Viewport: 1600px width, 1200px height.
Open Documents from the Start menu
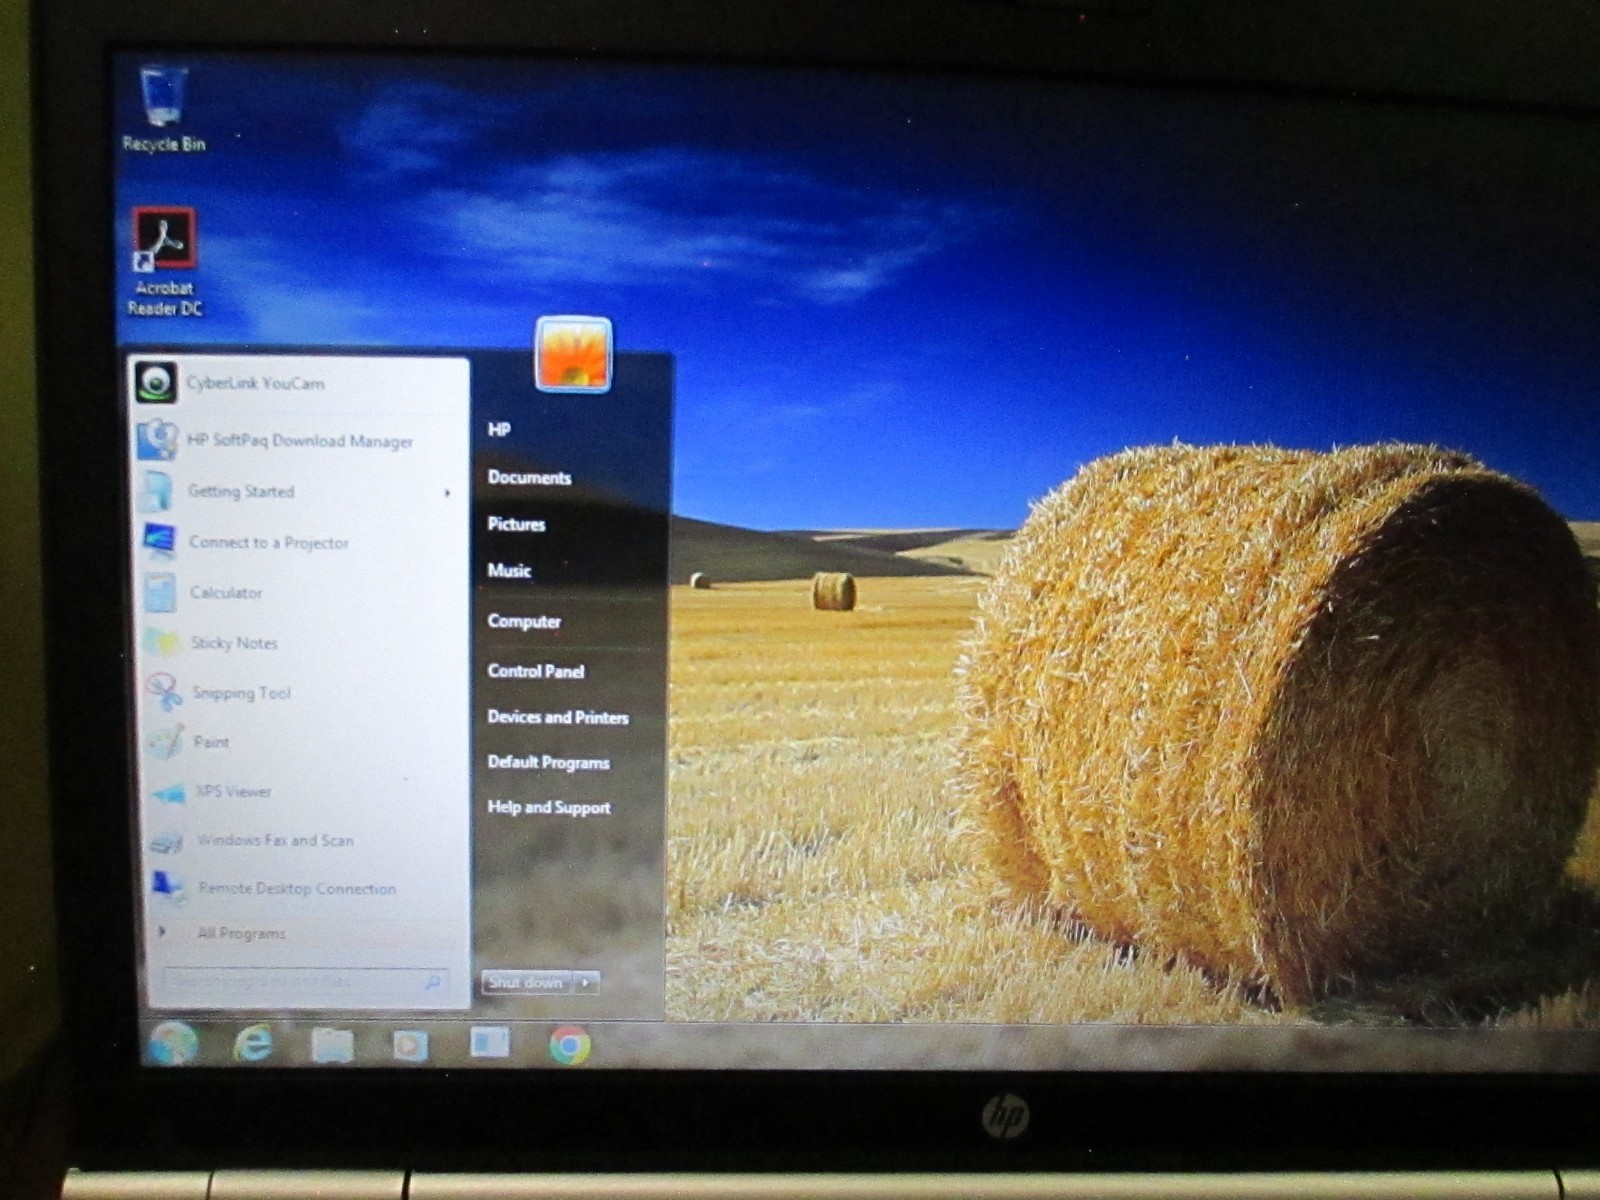click(529, 477)
